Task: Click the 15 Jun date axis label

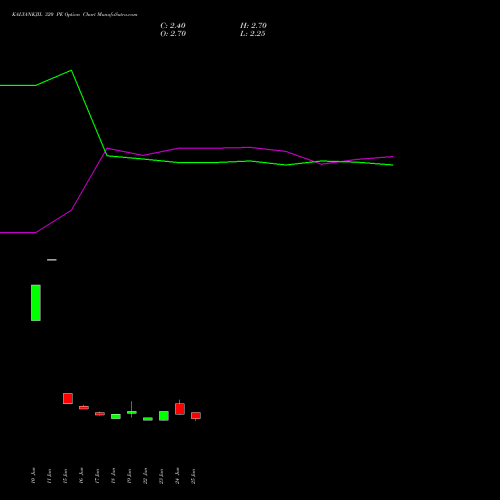Action: pyautogui.click(x=65, y=475)
